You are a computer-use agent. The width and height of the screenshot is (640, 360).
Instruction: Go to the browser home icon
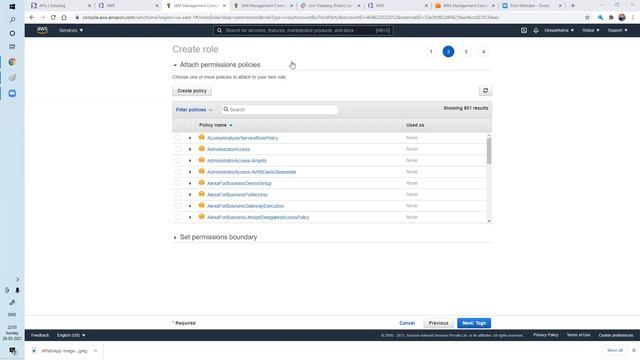tap(64, 18)
